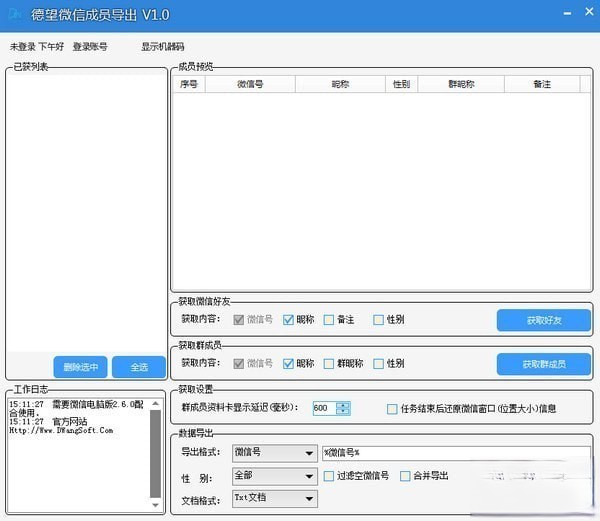This screenshot has height=521, width=600.
Task: Open the 文档格式 dropdown showing Txt文档
Action: (275, 498)
